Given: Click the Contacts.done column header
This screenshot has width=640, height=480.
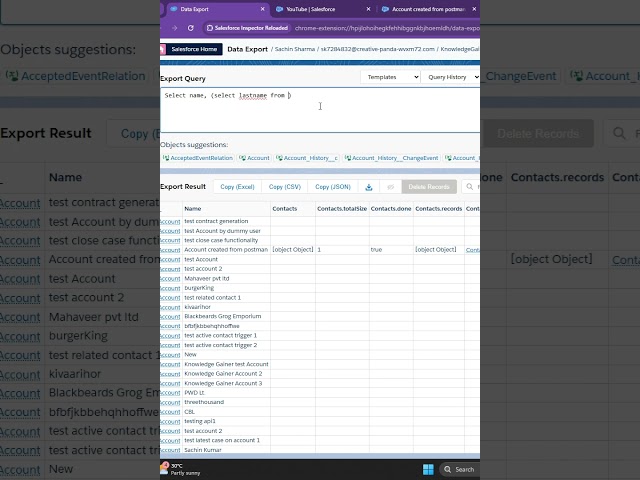Looking at the screenshot, I should point(391,209).
